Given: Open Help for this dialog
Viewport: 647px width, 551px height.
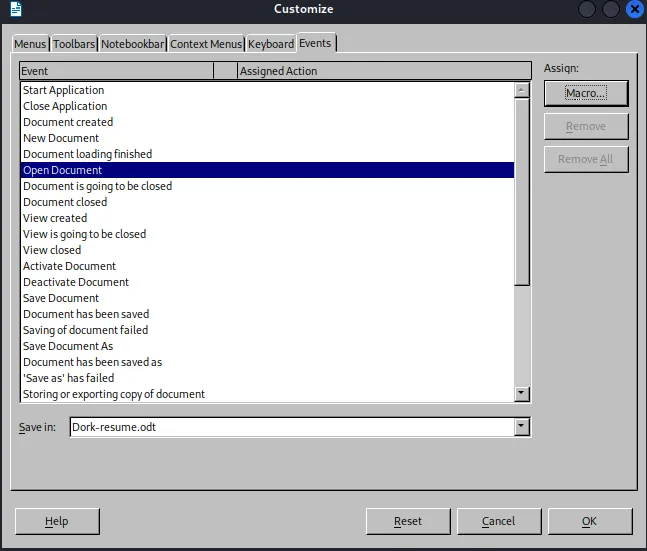Looking at the screenshot, I should click(57, 521).
